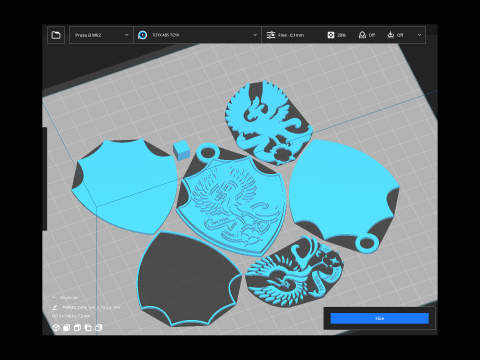This screenshot has height=360, width=480.
Task: Click the blue Slice button
Action: 380,318
